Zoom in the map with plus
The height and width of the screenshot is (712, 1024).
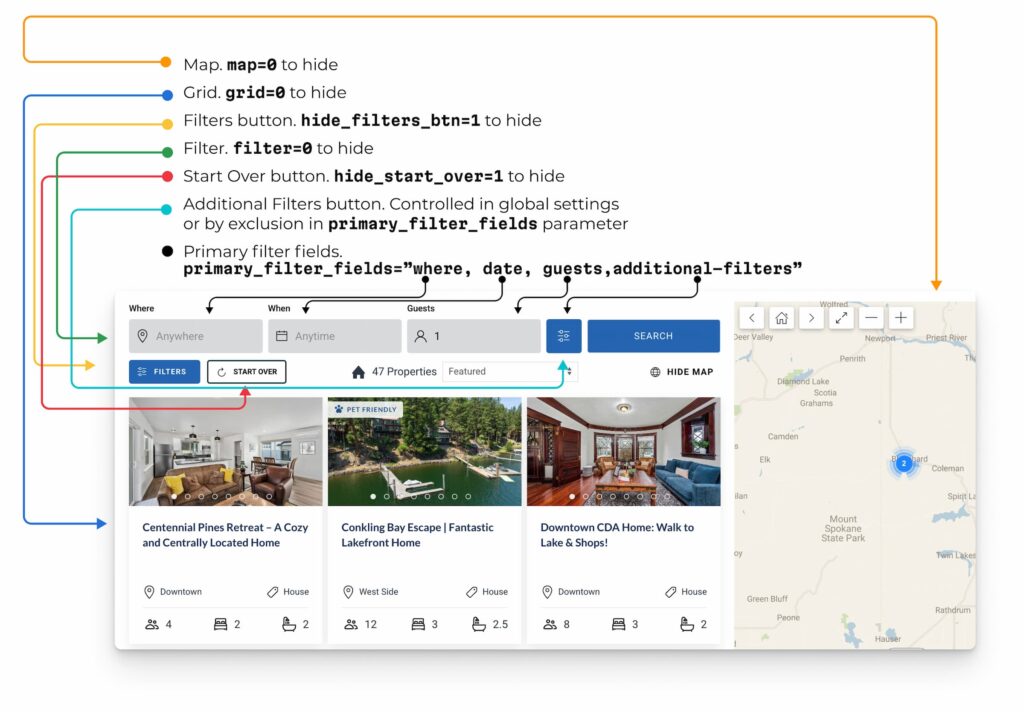[x=901, y=318]
